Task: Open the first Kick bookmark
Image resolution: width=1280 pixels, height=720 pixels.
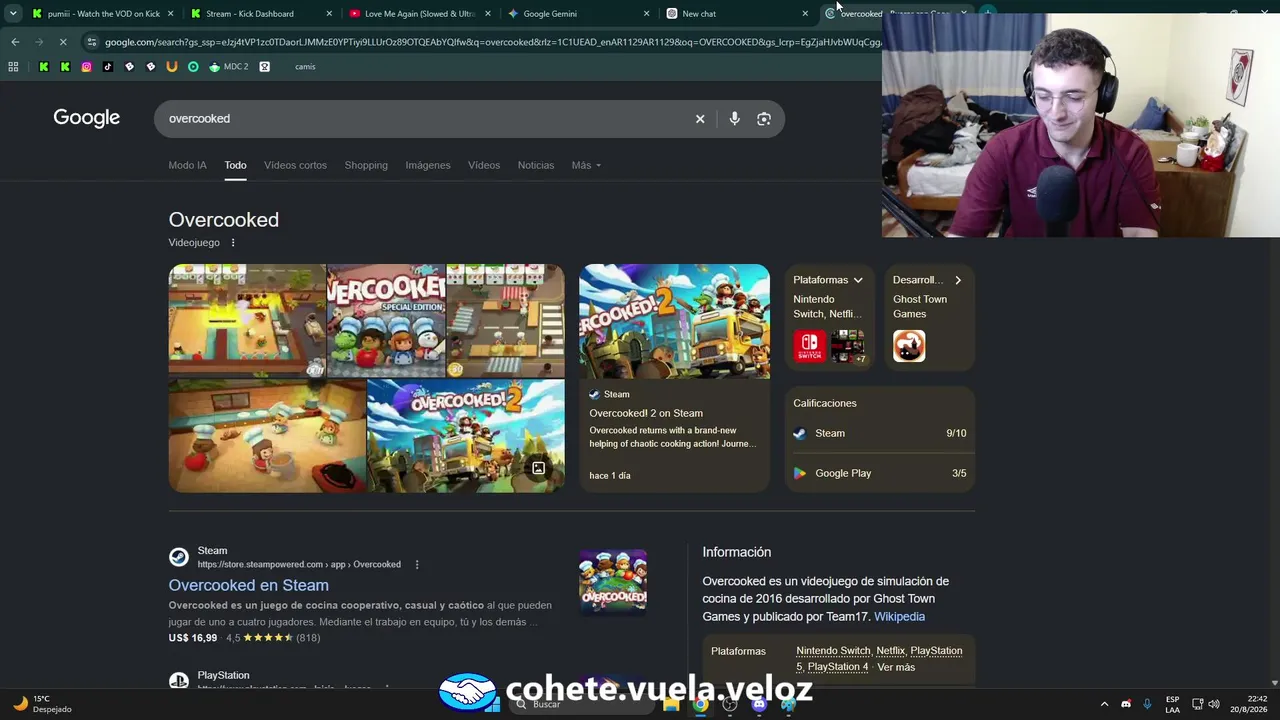Action: [x=44, y=67]
